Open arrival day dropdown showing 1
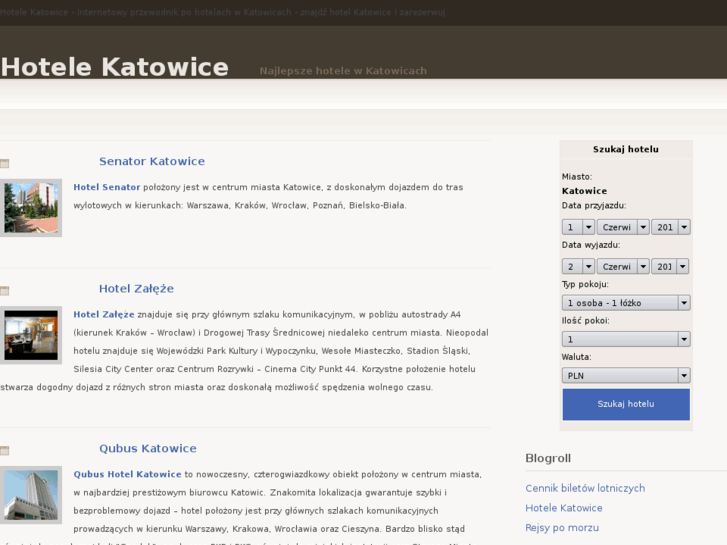This screenshot has height=545, width=727. tap(578, 227)
